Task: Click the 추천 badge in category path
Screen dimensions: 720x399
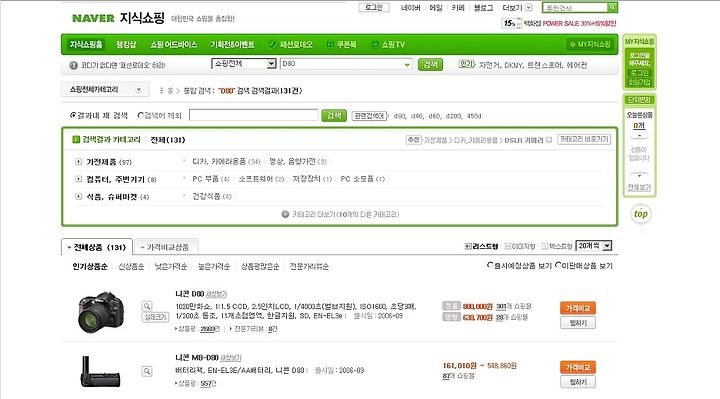Action: click(x=413, y=140)
